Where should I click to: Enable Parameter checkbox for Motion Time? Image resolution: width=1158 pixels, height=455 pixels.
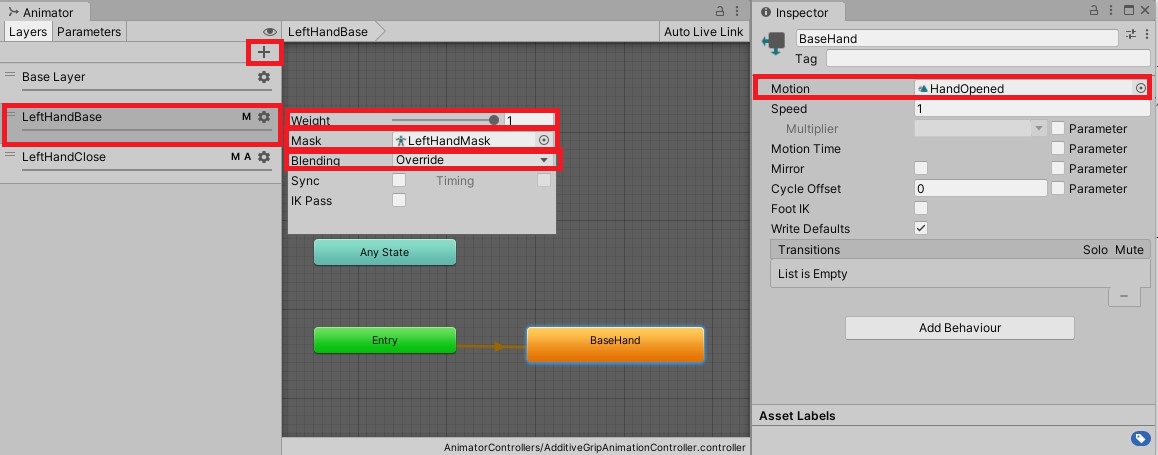tap(1058, 148)
